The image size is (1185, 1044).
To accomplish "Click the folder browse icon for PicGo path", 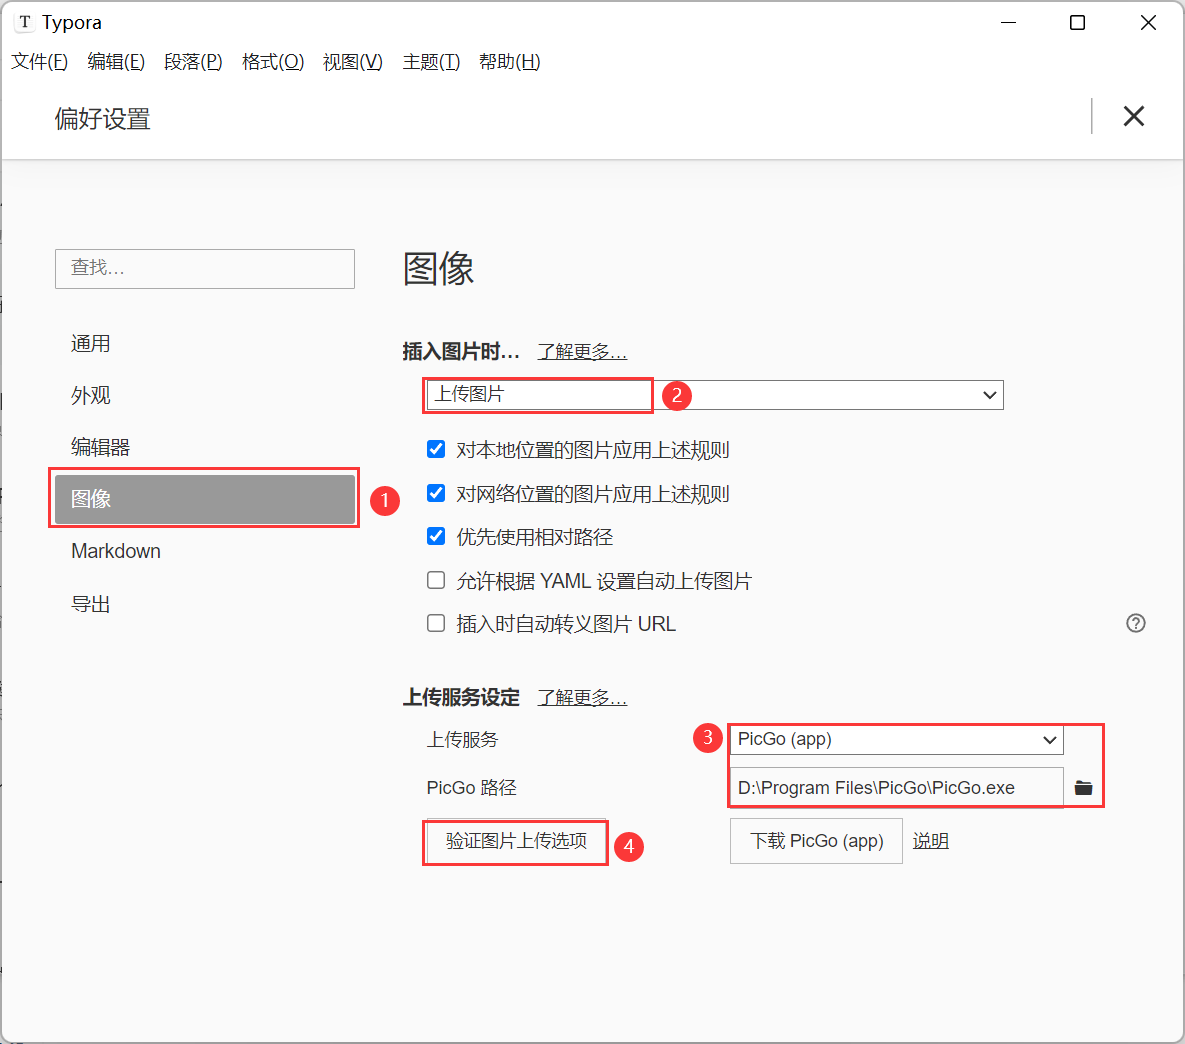I will point(1083,788).
